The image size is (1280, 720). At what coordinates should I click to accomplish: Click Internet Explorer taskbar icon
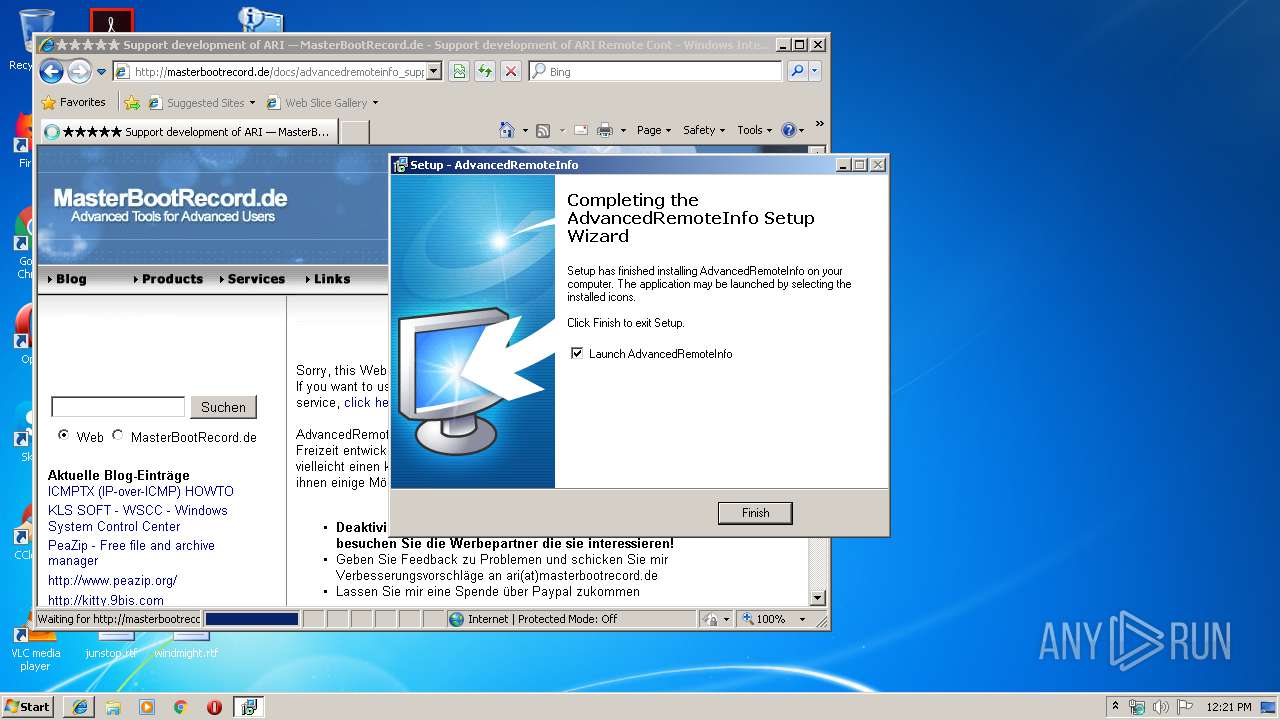click(80, 707)
